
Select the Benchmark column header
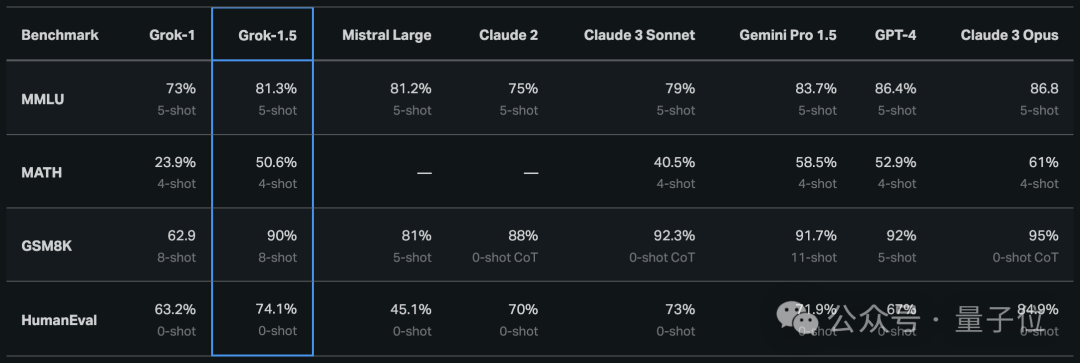[x=60, y=35]
